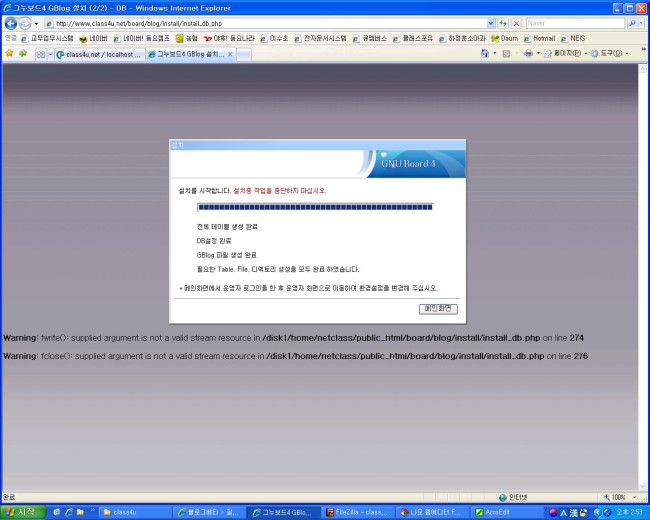Expand the address bar URL history dropdown
This screenshot has height=520, width=650.
tap(491, 23)
